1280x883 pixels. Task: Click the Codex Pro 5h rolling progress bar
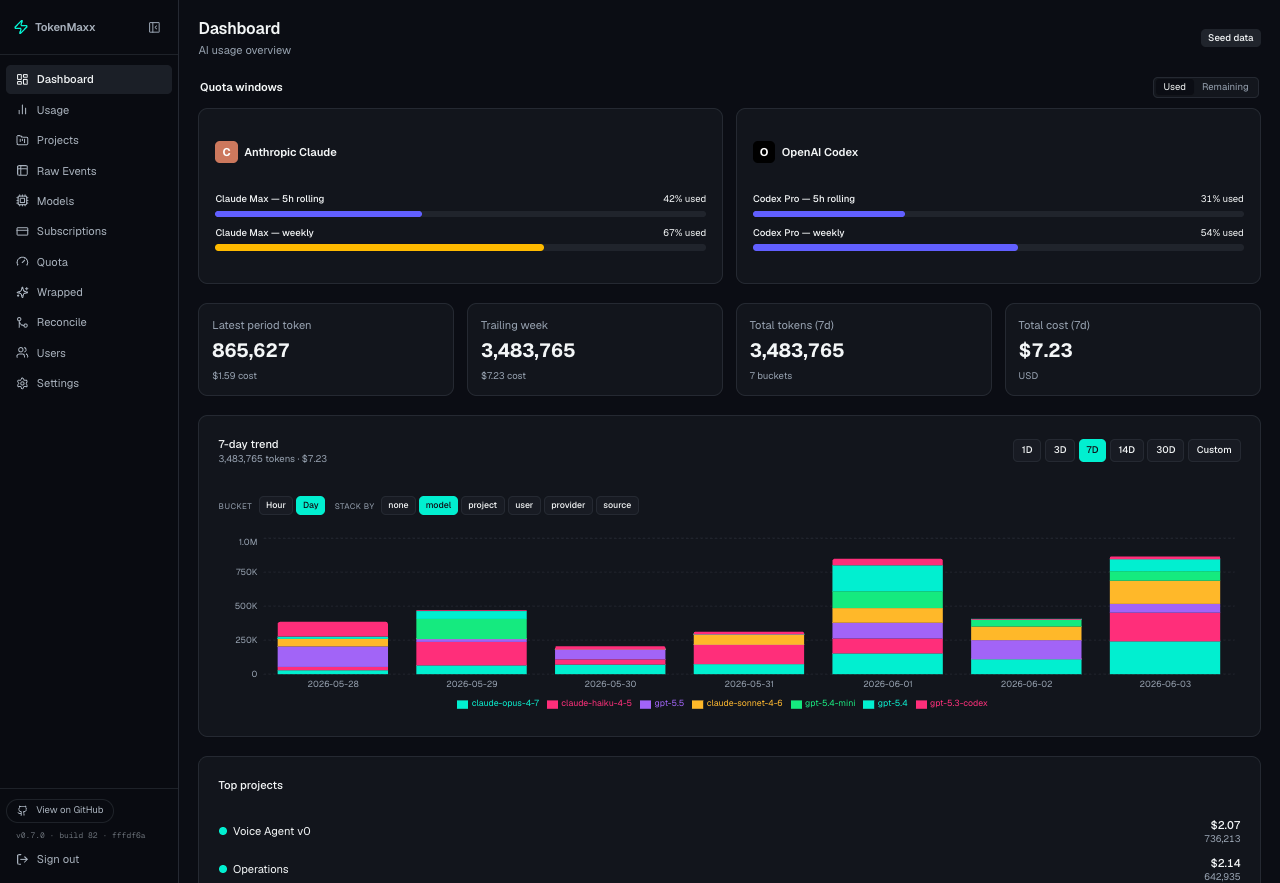click(x=998, y=214)
